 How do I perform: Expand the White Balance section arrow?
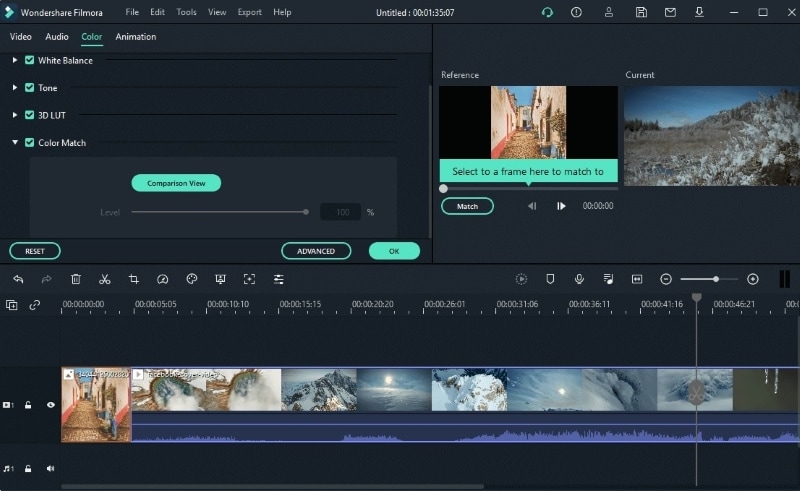(15, 60)
